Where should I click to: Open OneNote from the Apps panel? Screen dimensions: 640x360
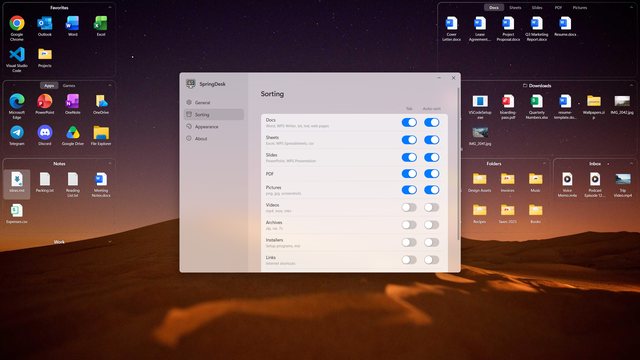pyautogui.click(x=73, y=104)
